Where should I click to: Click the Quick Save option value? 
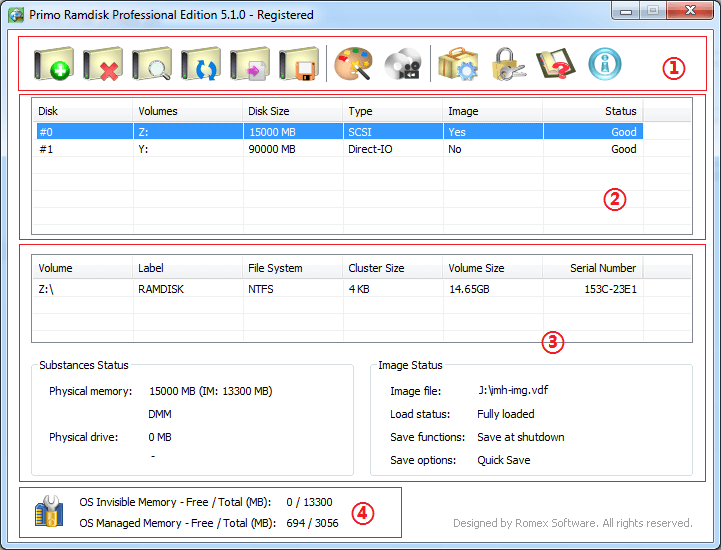(504, 460)
